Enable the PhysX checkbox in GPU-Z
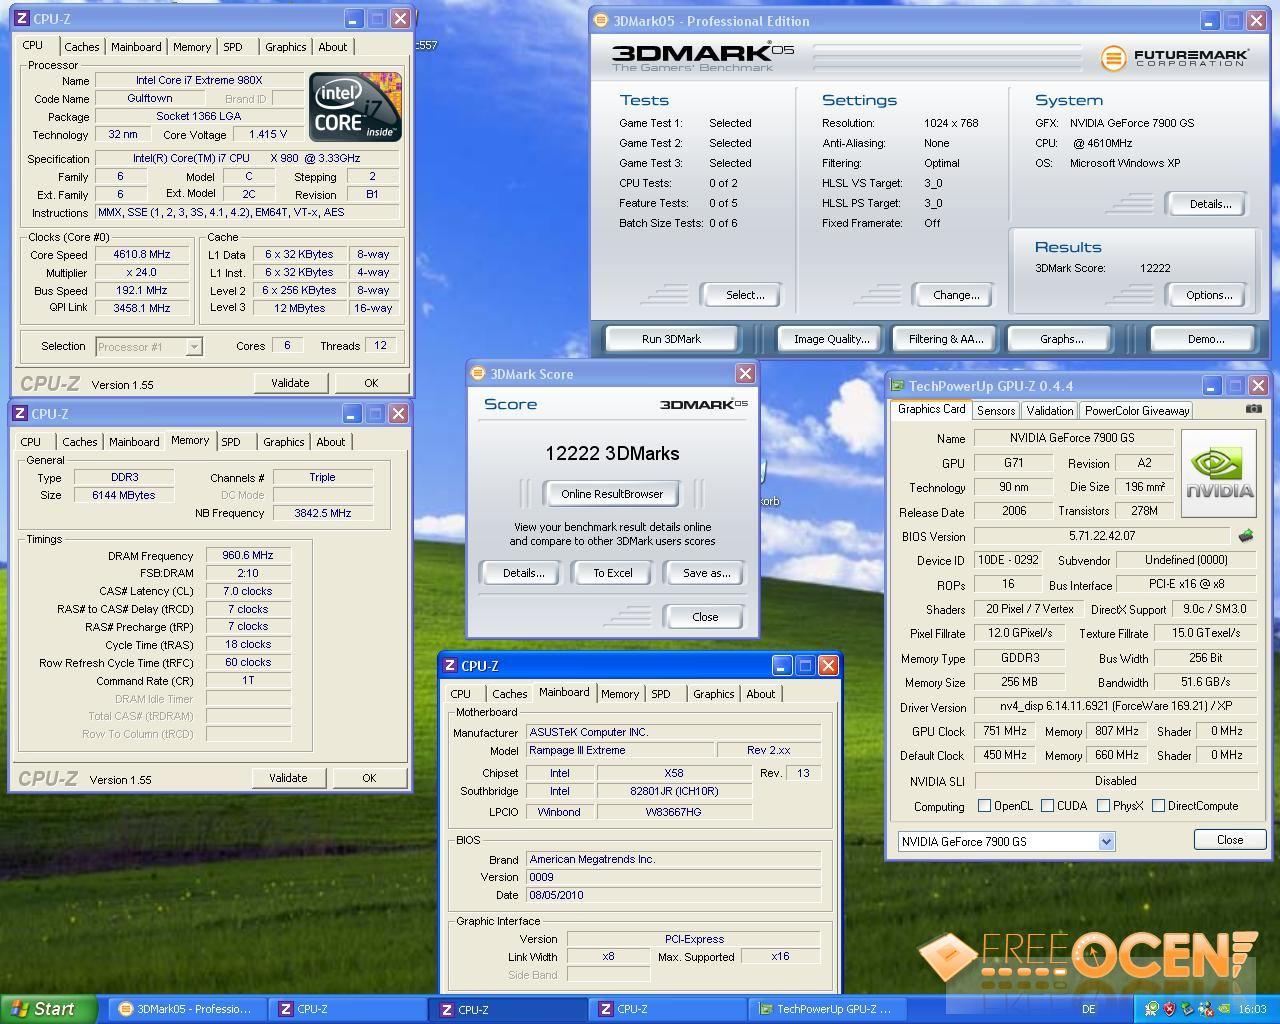This screenshot has height=1024, width=1280. click(x=1103, y=806)
